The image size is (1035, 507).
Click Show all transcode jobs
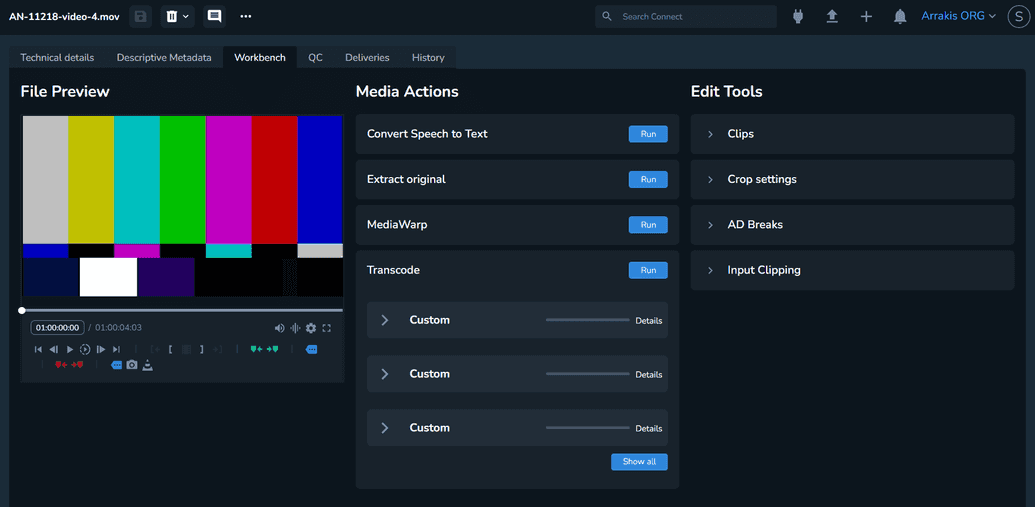[640, 461]
